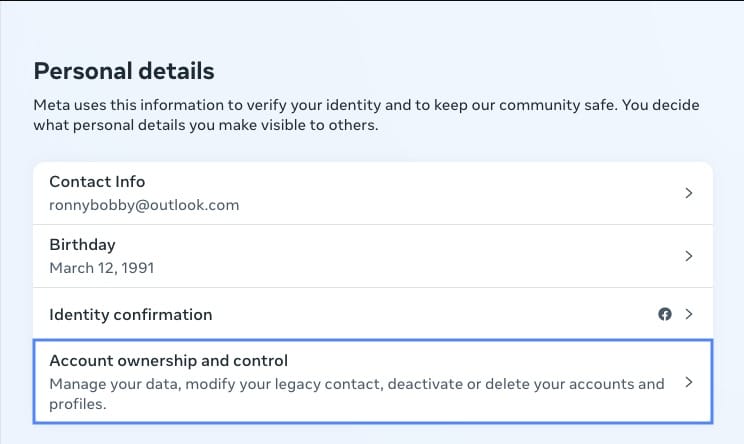Click the 'modify your legacy contact' phrase
This screenshot has width=744, height=444.
point(284,384)
